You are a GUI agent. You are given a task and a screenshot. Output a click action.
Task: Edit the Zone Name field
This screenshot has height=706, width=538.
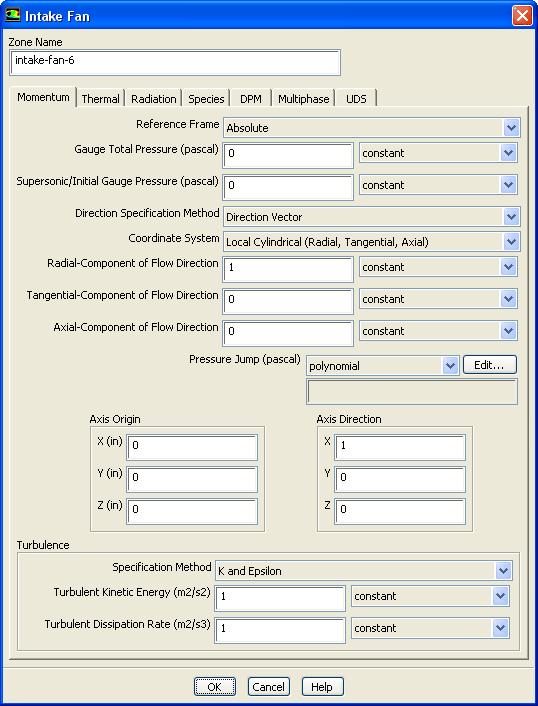175,63
